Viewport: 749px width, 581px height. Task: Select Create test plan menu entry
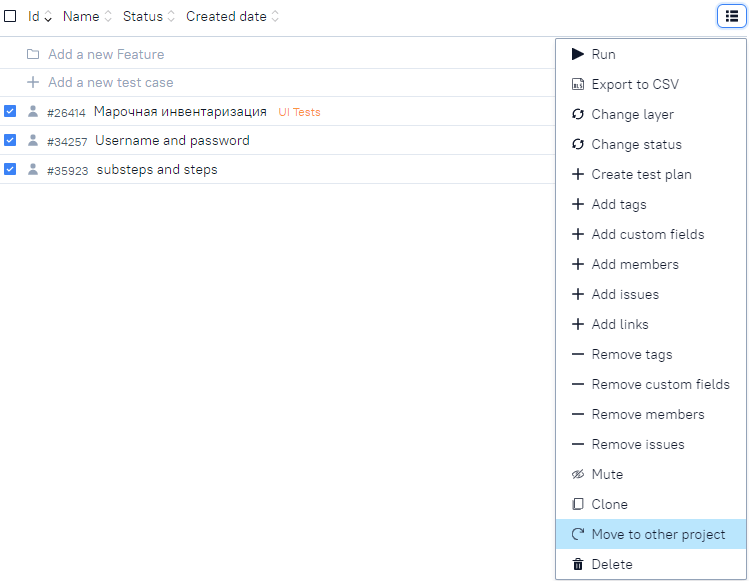641,175
